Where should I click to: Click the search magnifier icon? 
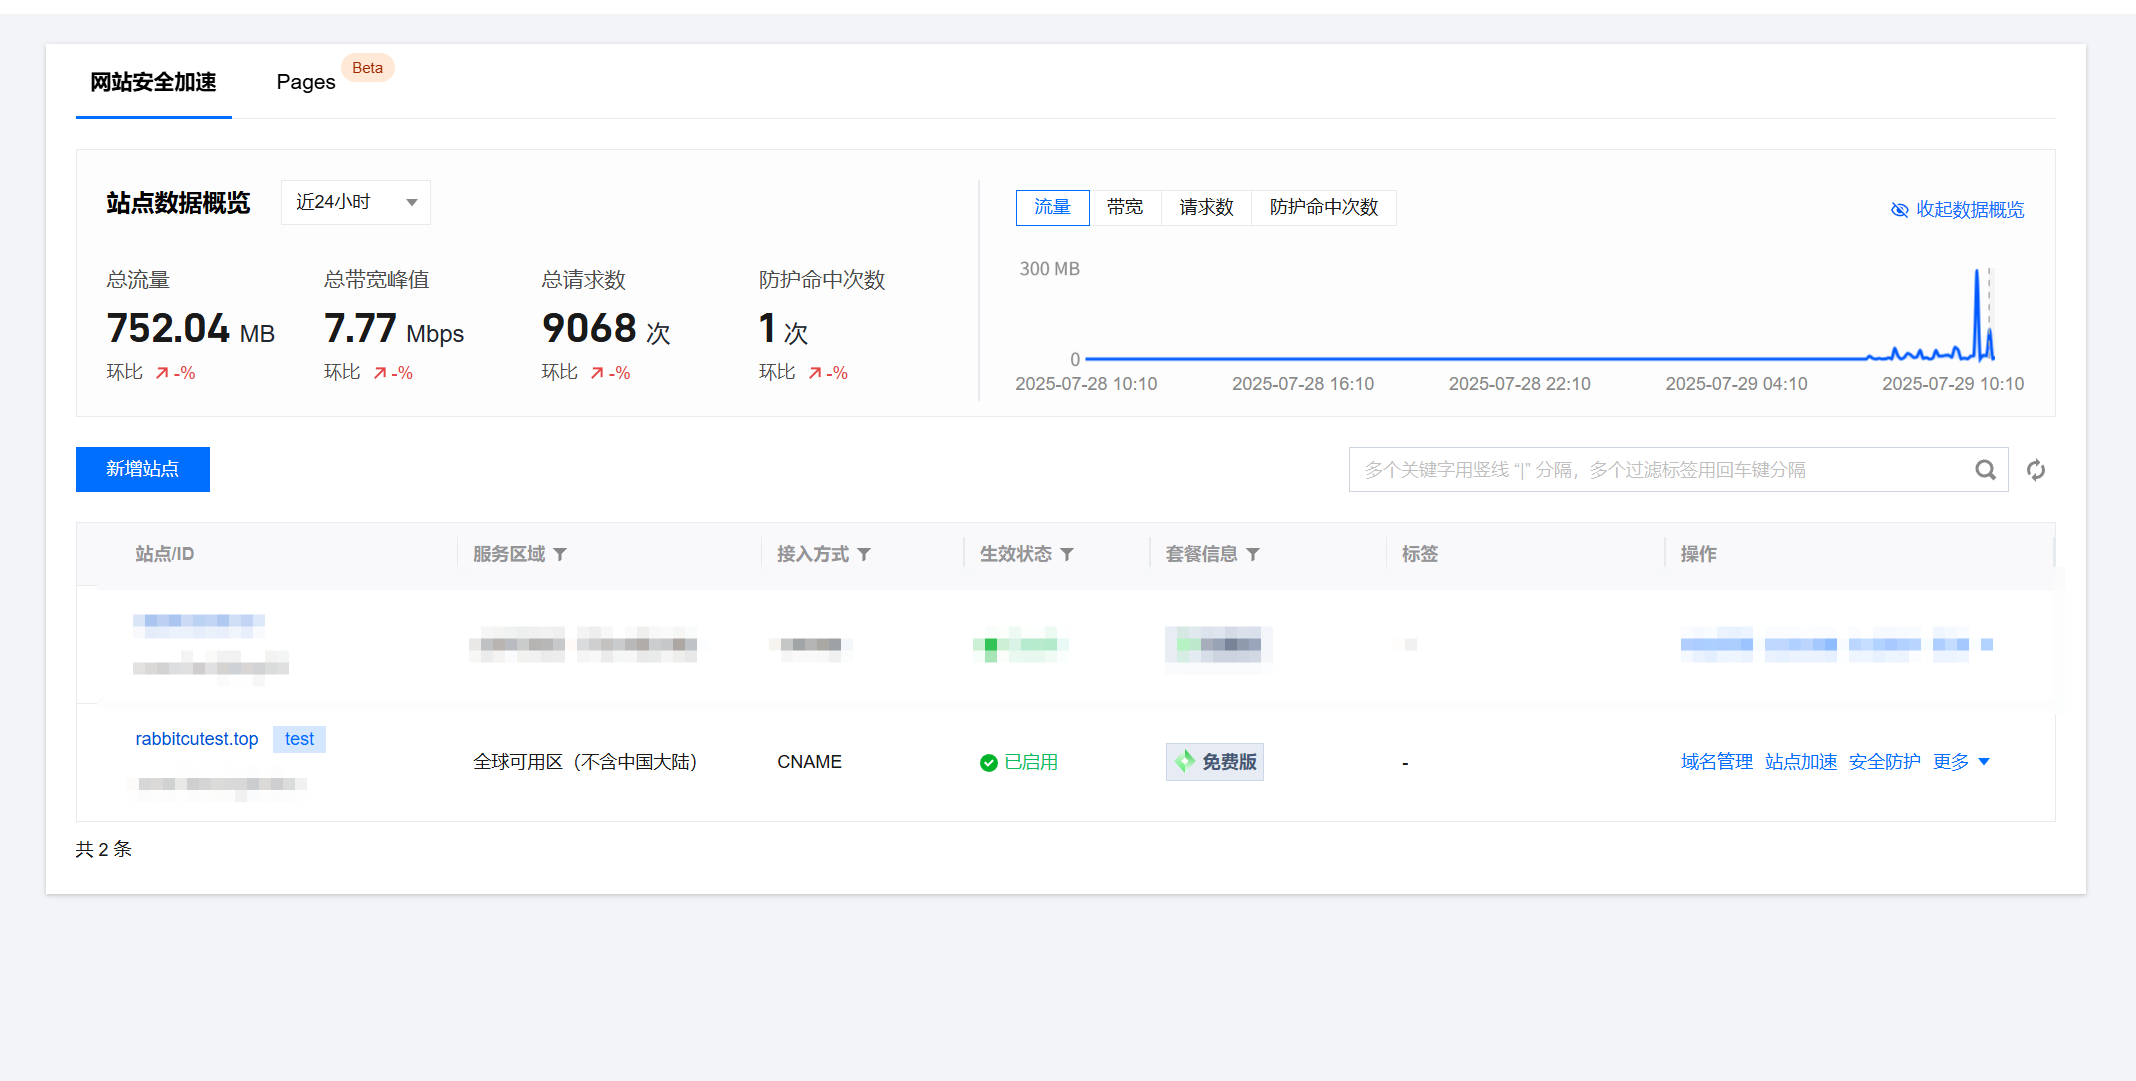[x=1985, y=470]
